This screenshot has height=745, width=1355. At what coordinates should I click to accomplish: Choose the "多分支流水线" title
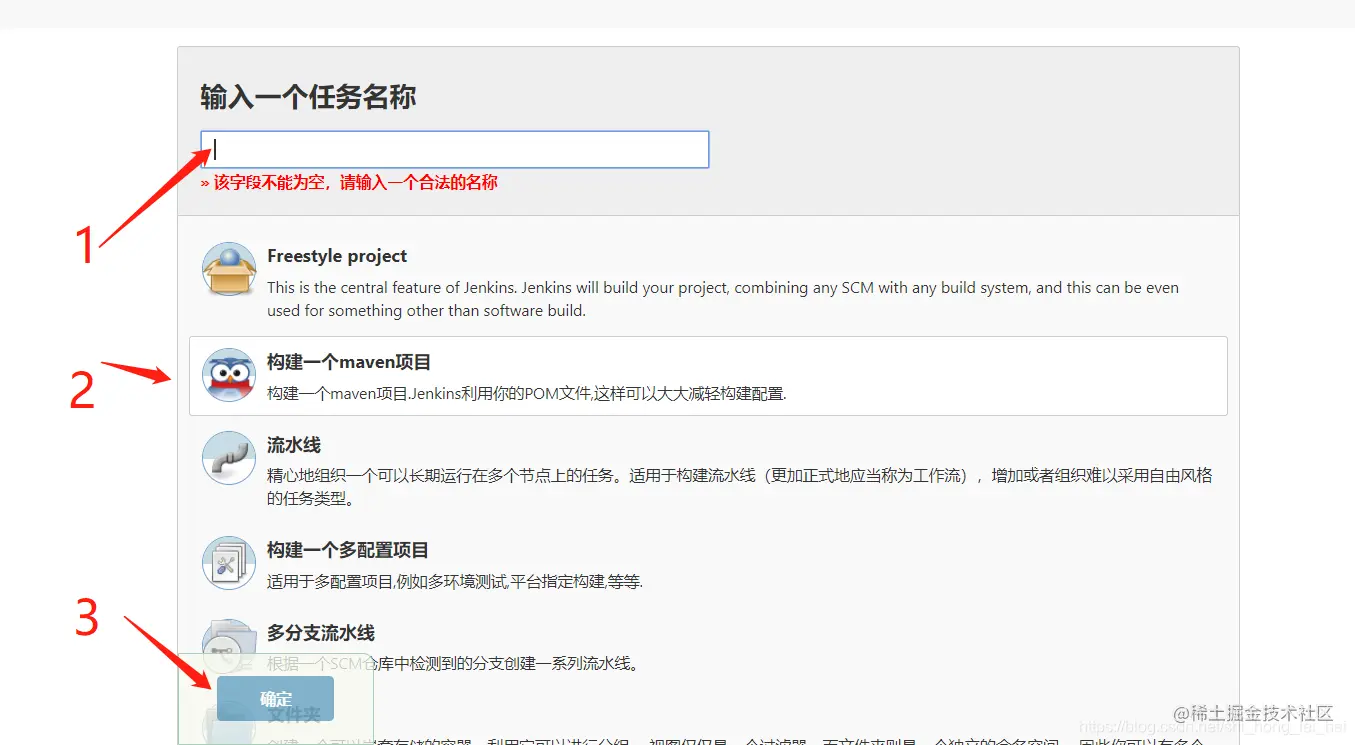click(x=321, y=633)
